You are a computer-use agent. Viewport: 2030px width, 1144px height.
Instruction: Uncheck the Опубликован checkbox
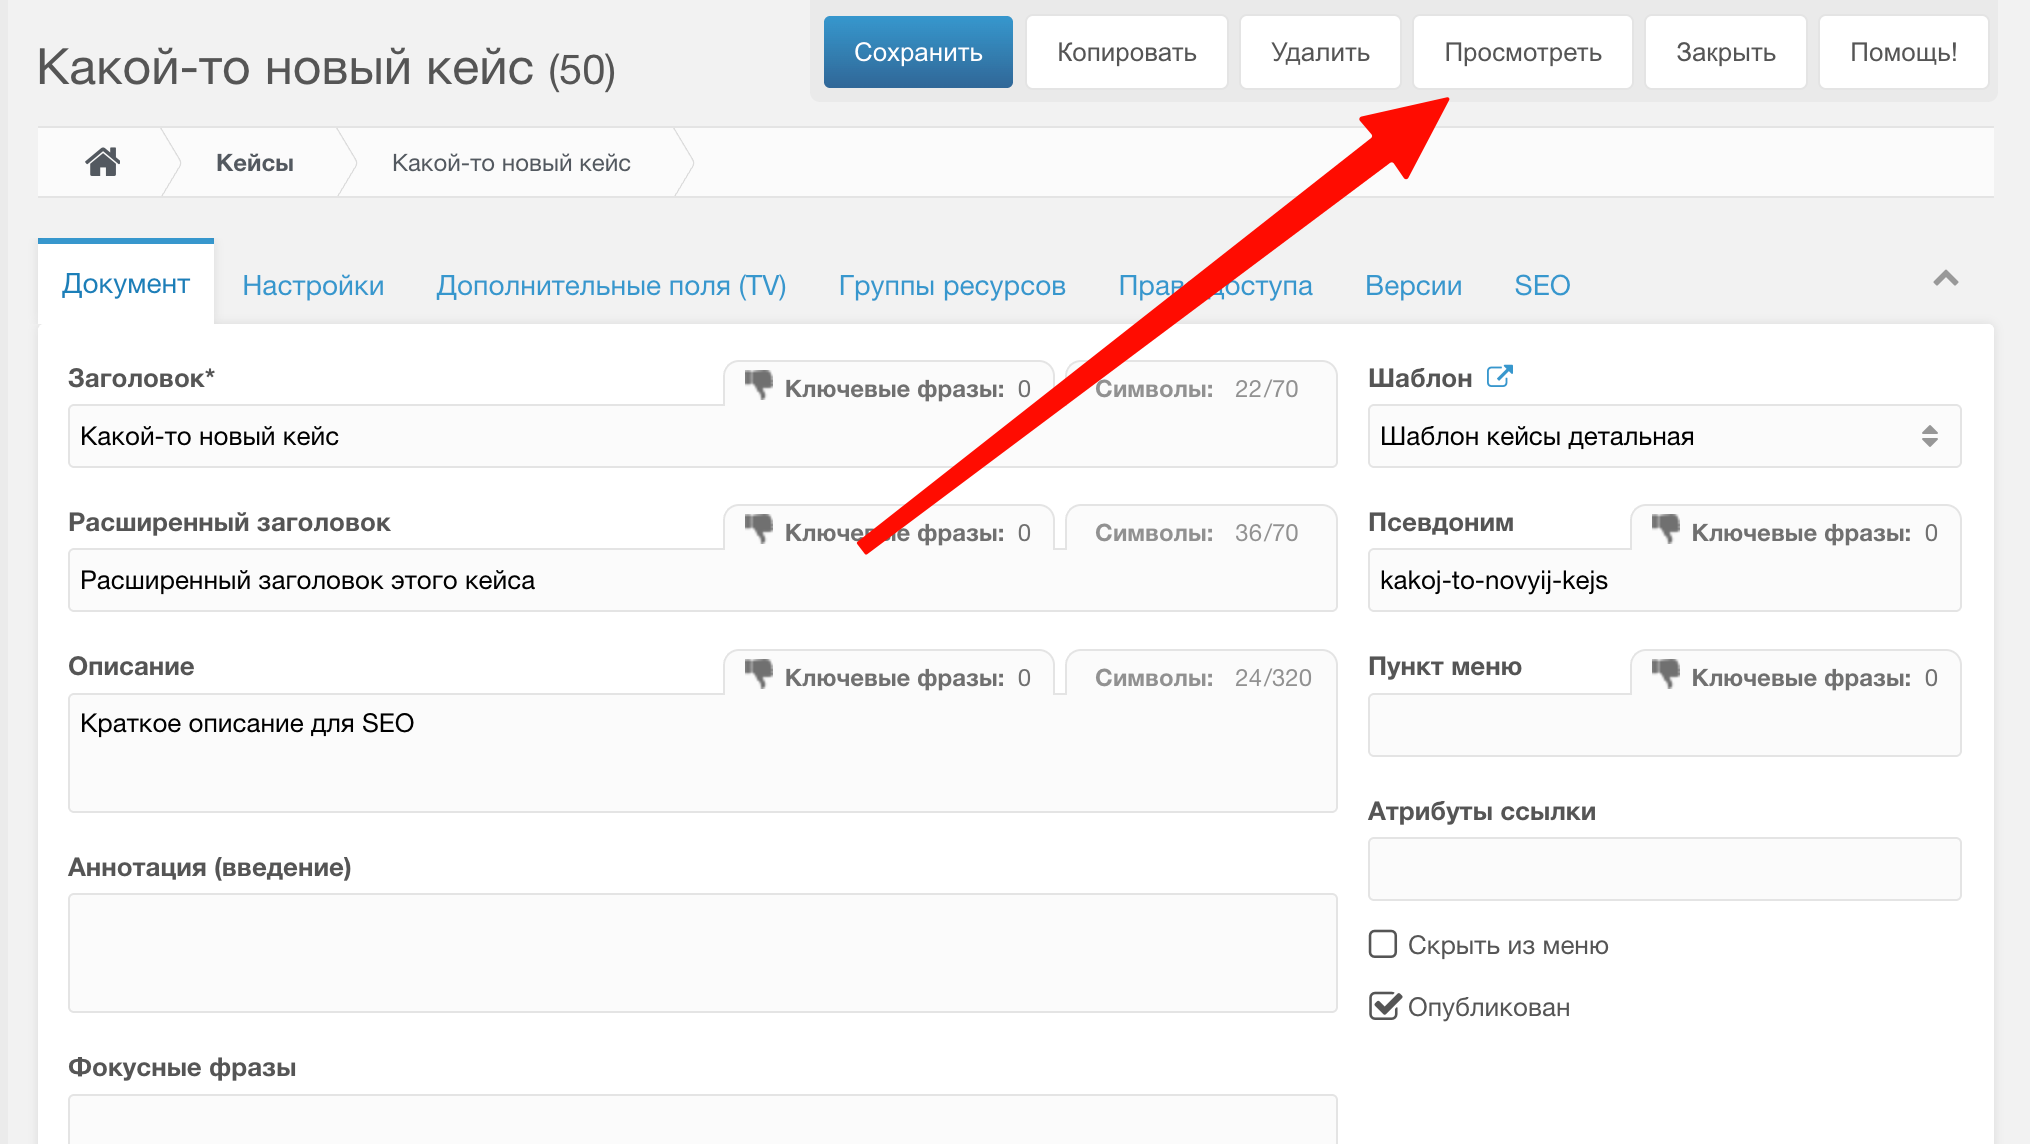pos(1384,1006)
